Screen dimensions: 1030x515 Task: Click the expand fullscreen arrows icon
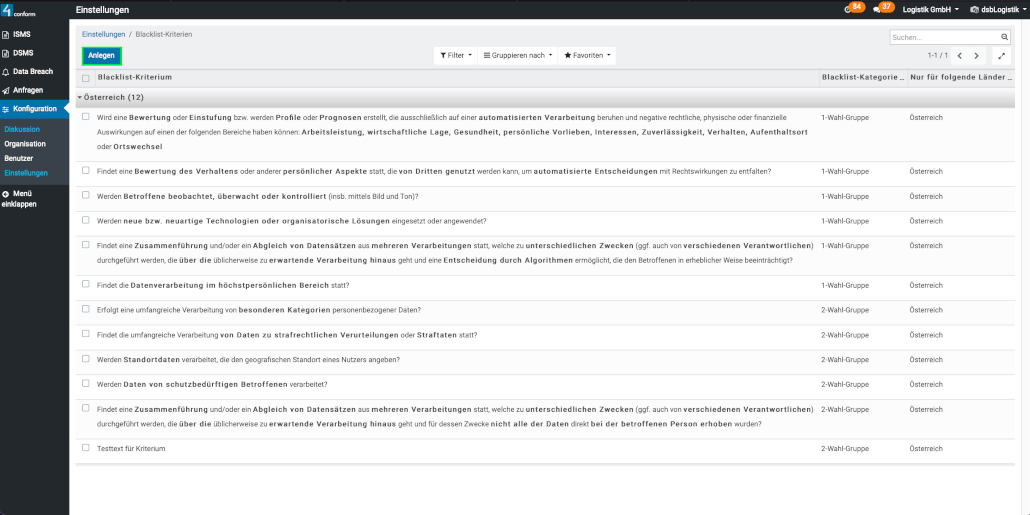(1002, 56)
